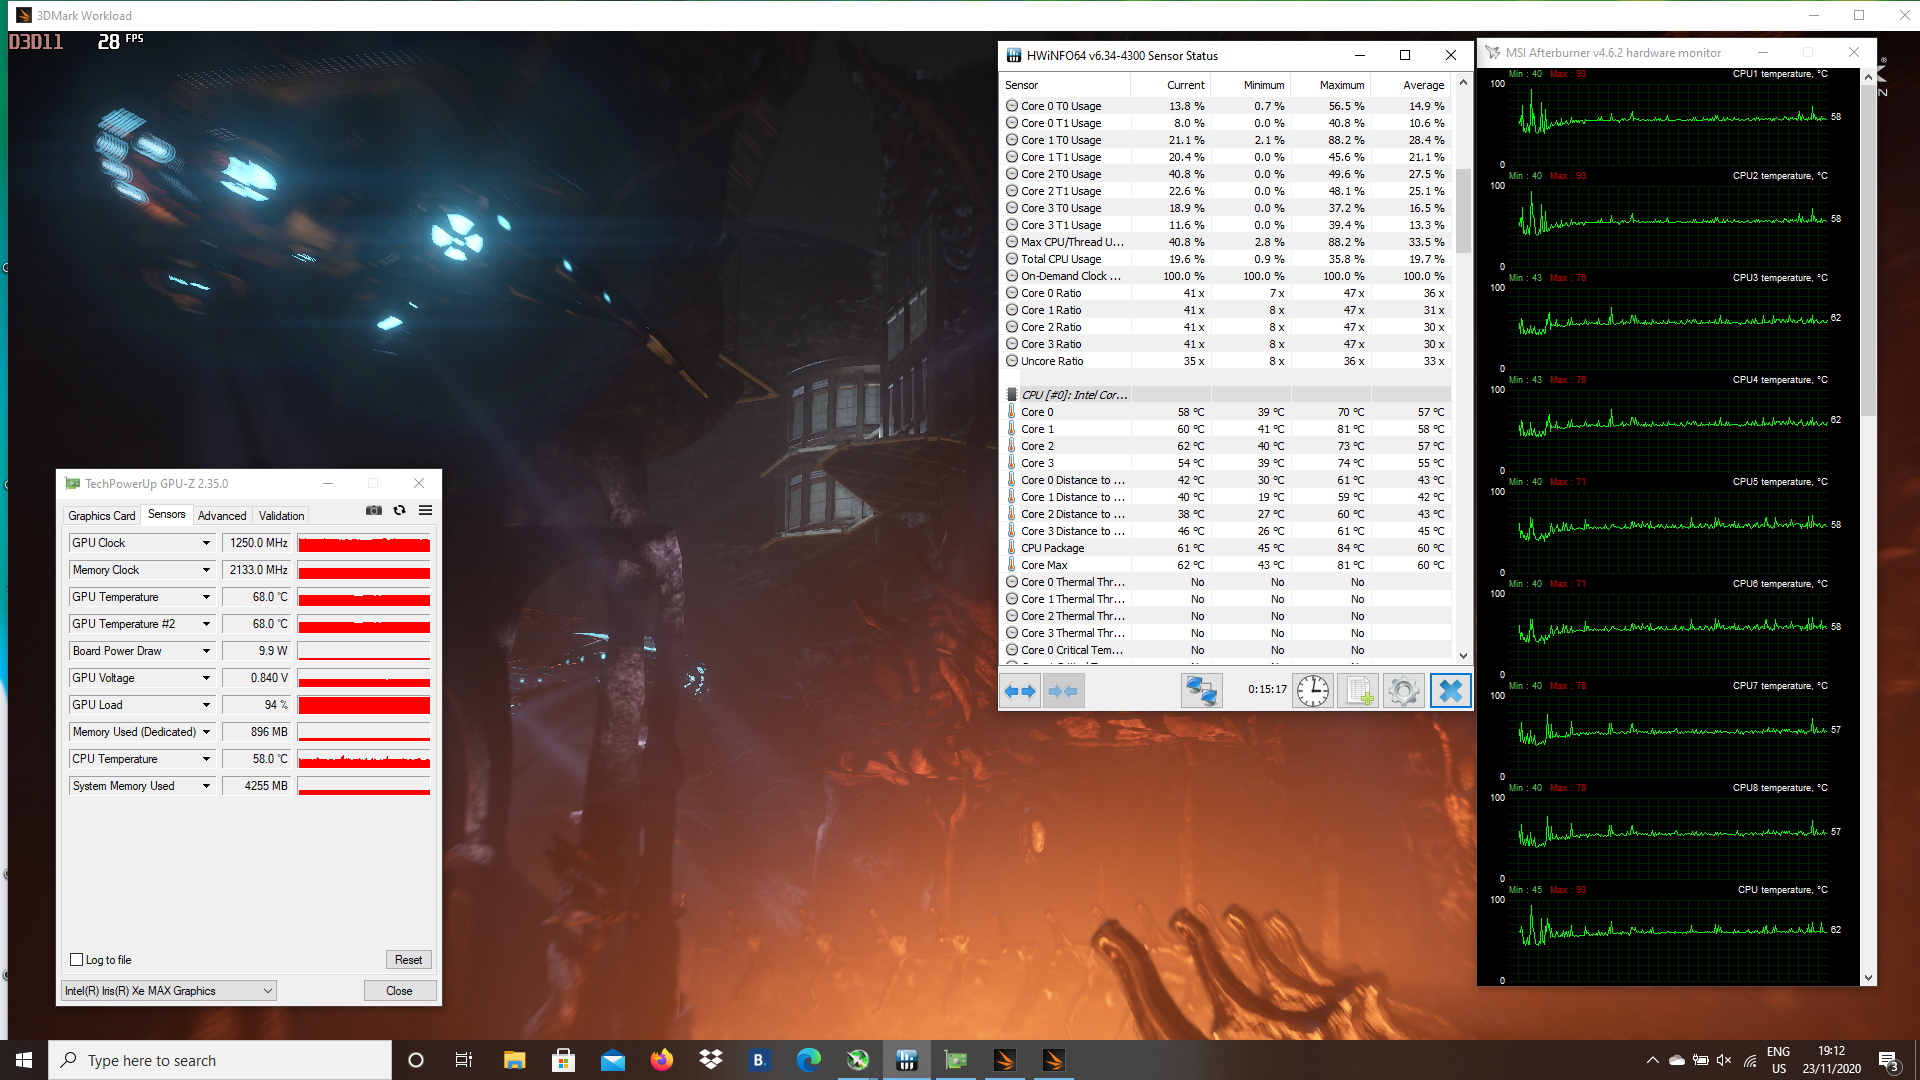
Task: Open HWiNFO sensor settings gear icon
Action: (1403, 691)
